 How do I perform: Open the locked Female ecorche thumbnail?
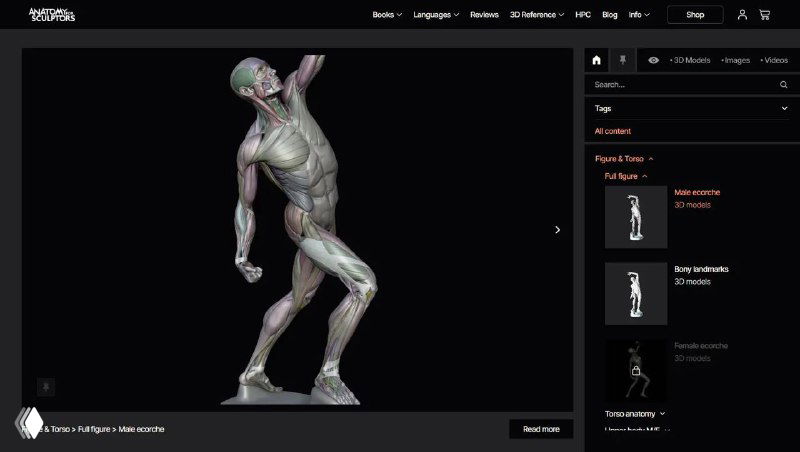[636, 370]
